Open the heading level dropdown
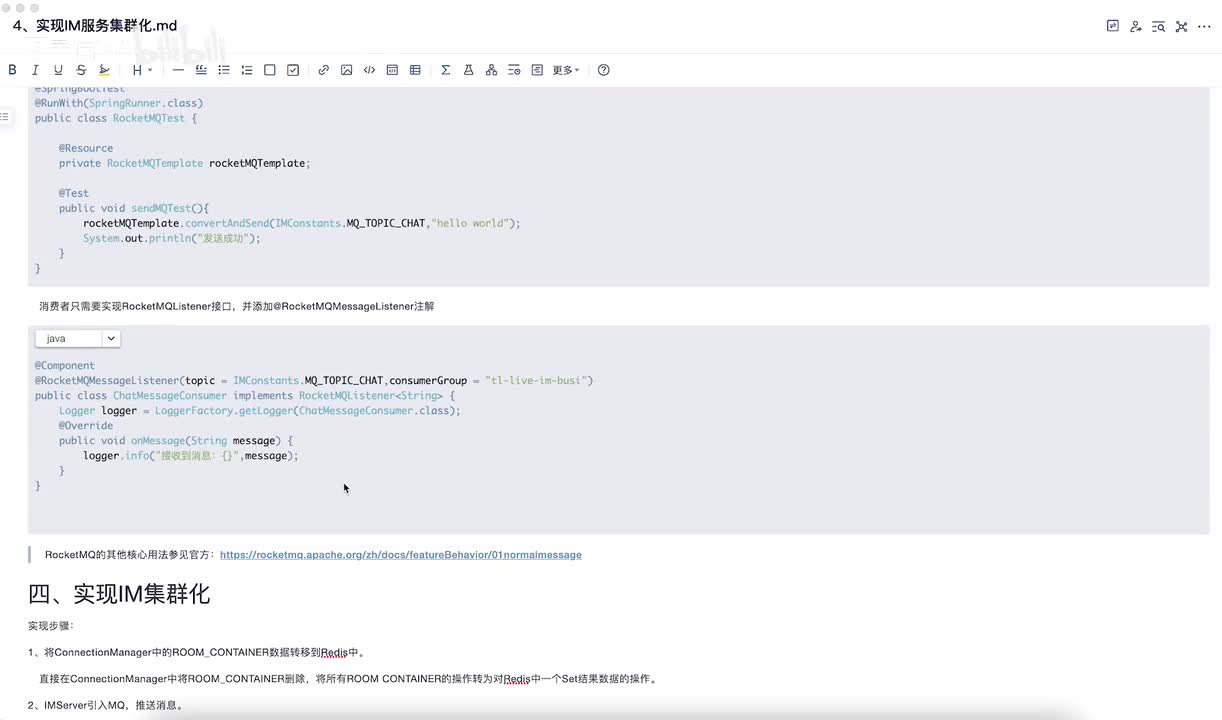1222x720 pixels. click(142, 70)
